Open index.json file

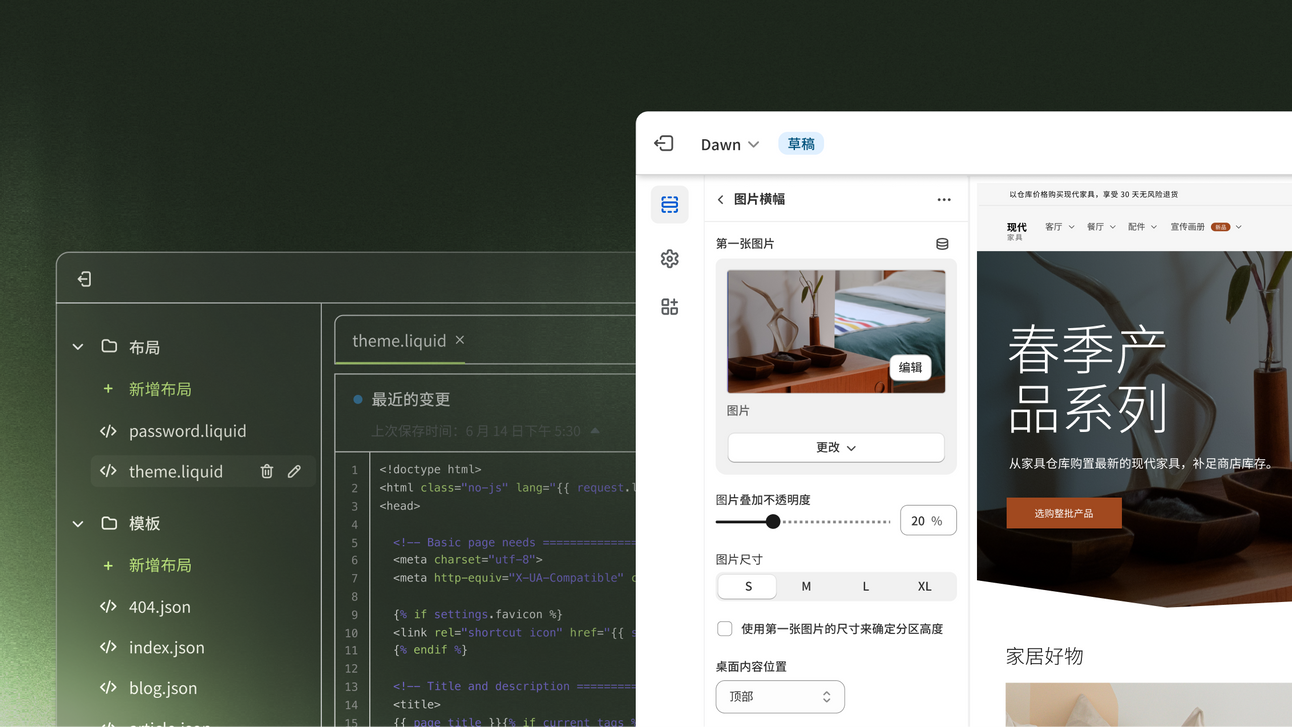(167, 648)
